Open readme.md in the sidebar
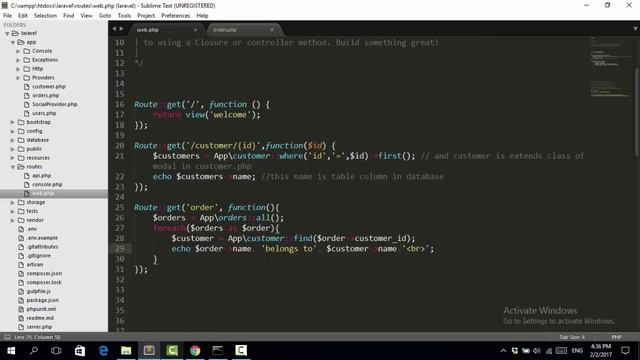Image resolution: width=640 pixels, height=360 pixels. coord(40,318)
